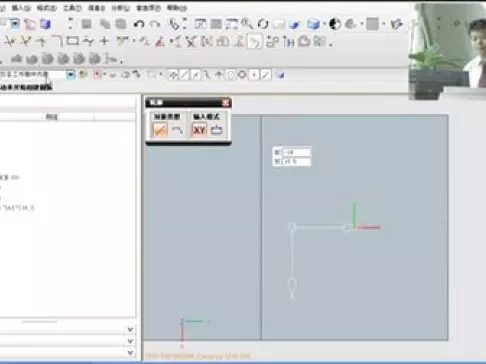Screen dimensions: 486x364
Task: Select the Rectangle sketch tool
Action: (73, 41)
